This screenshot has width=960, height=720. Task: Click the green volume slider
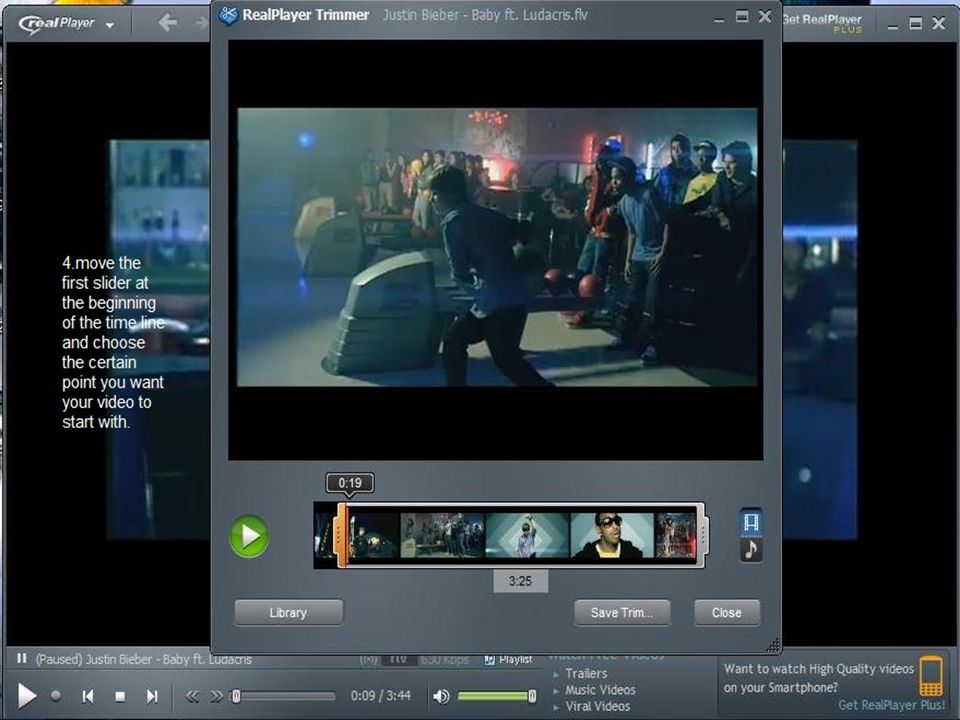point(496,696)
